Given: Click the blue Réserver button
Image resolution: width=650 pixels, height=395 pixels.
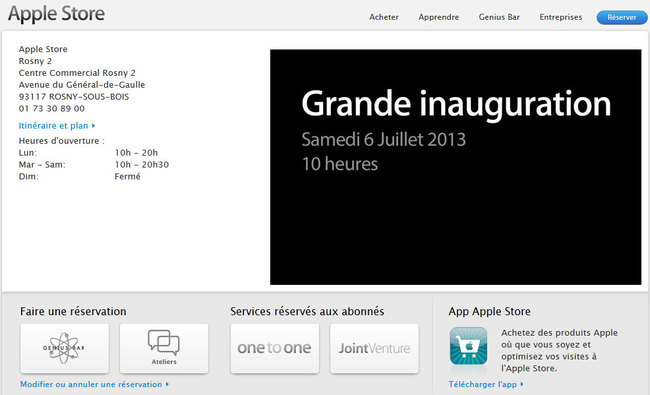Looking at the screenshot, I should pos(622,17).
